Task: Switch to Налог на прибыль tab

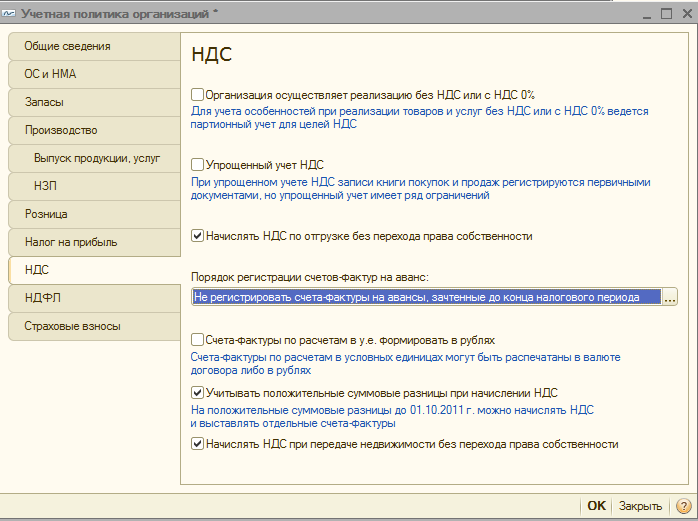Action: pyautogui.click(x=94, y=242)
